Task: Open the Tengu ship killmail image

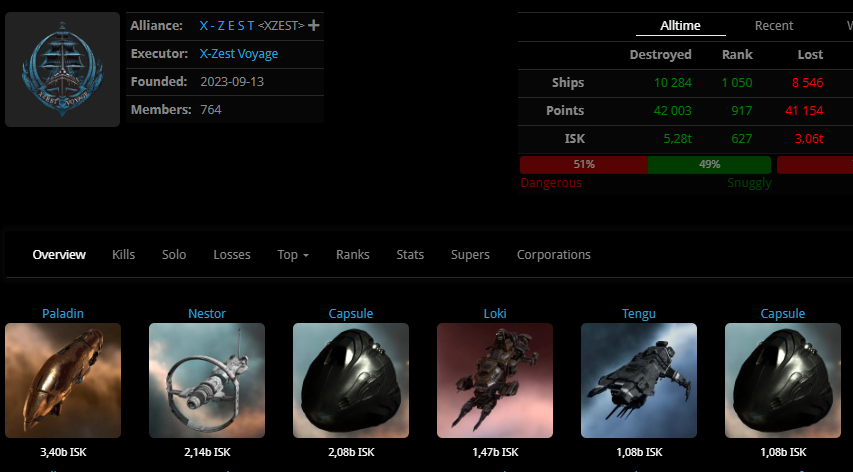Action: pos(639,380)
